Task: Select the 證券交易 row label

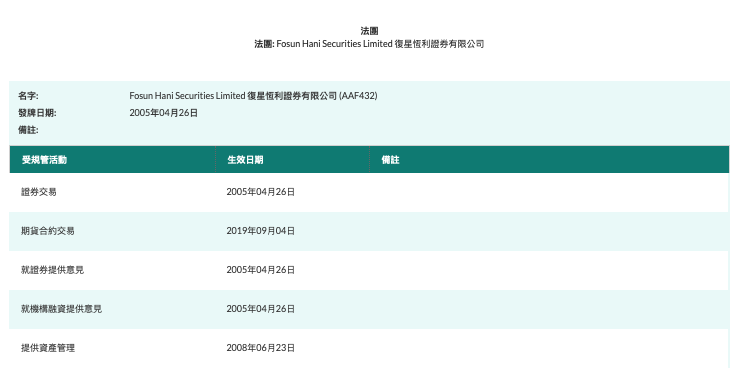Action: tap(39, 192)
